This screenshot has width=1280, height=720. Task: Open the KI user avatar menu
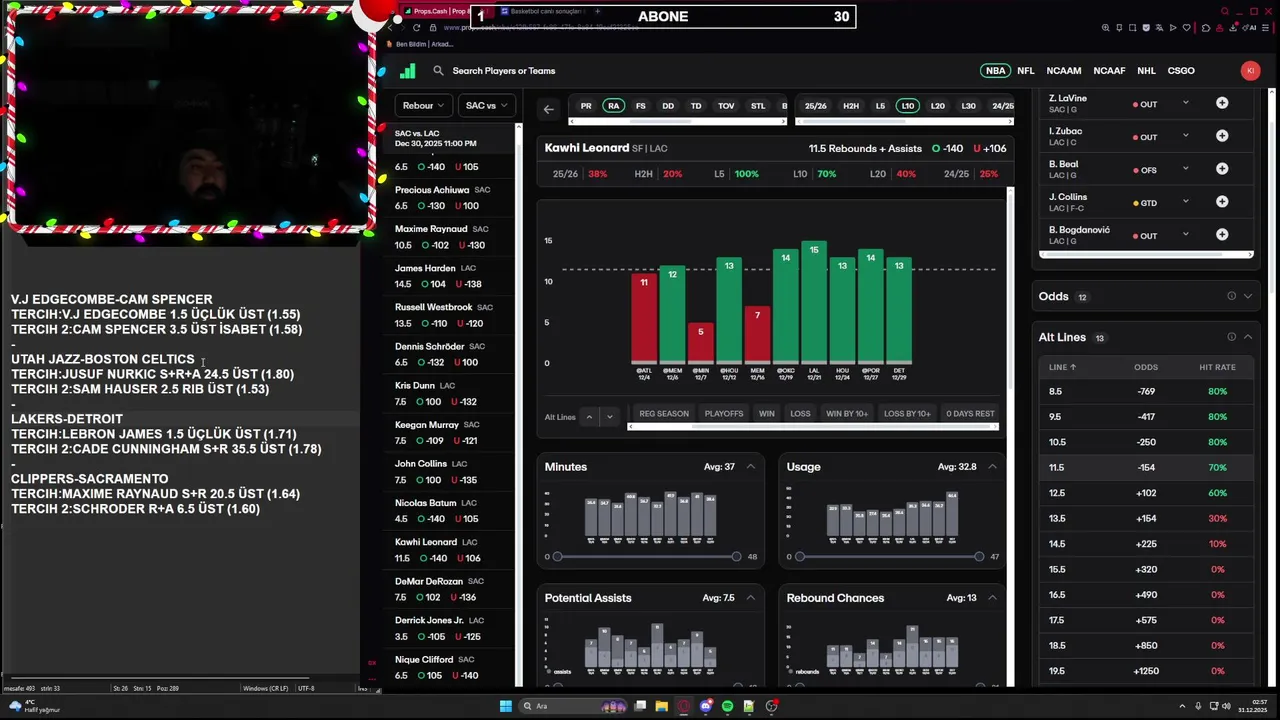(1250, 71)
